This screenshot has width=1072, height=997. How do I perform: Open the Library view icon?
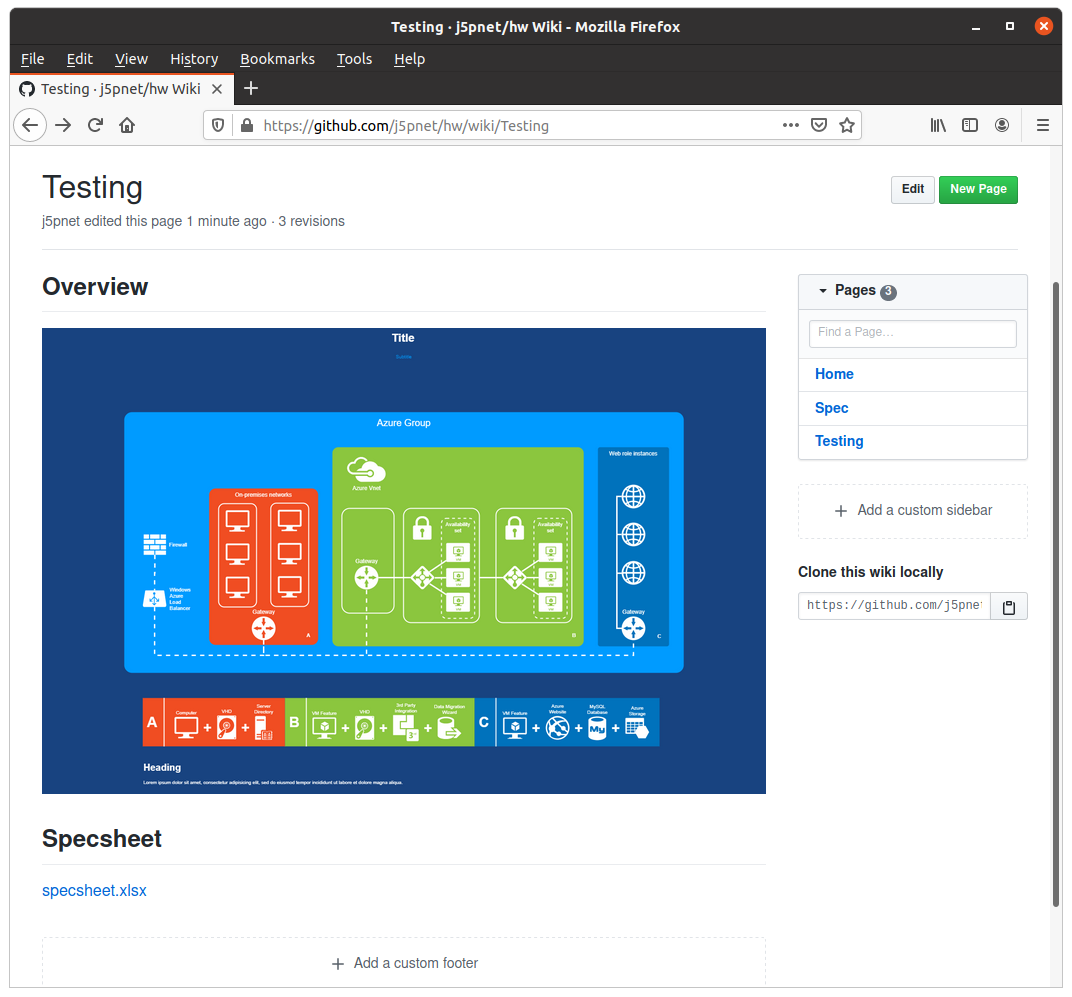click(937, 125)
